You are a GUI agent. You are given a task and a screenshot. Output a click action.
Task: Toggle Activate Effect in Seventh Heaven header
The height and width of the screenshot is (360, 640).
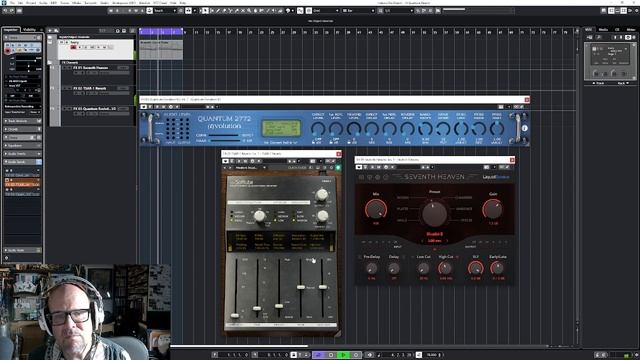(x=359, y=167)
